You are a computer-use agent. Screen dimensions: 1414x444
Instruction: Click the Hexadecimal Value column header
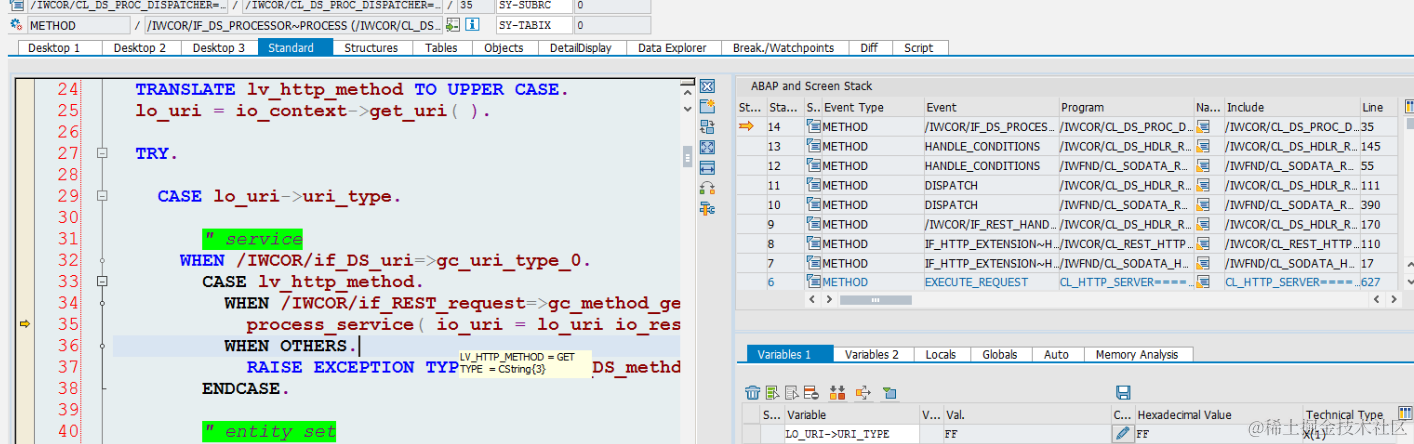click(x=1217, y=415)
